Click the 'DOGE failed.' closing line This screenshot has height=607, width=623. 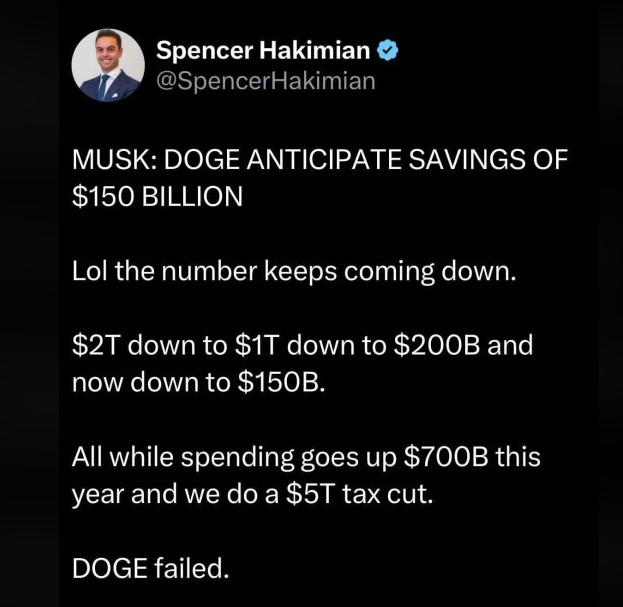click(x=151, y=568)
